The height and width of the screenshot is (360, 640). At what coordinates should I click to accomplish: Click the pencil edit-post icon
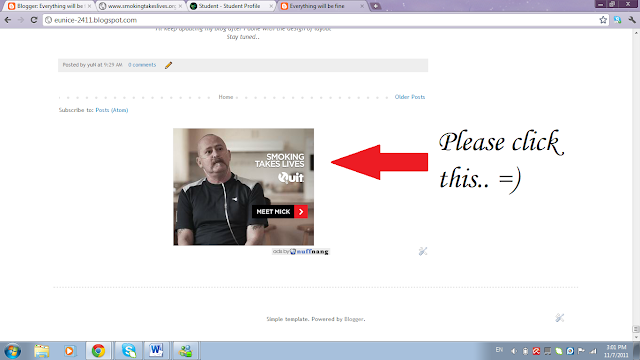pos(168,65)
